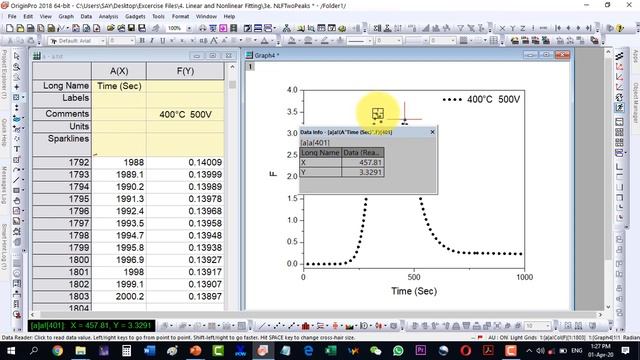Click the column plot icon in 2D graphs toolbar

306,326
